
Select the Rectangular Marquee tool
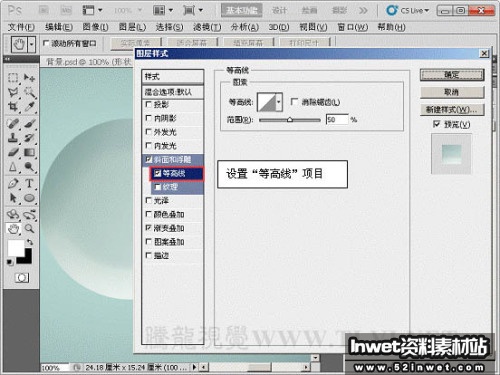coord(13,78)
